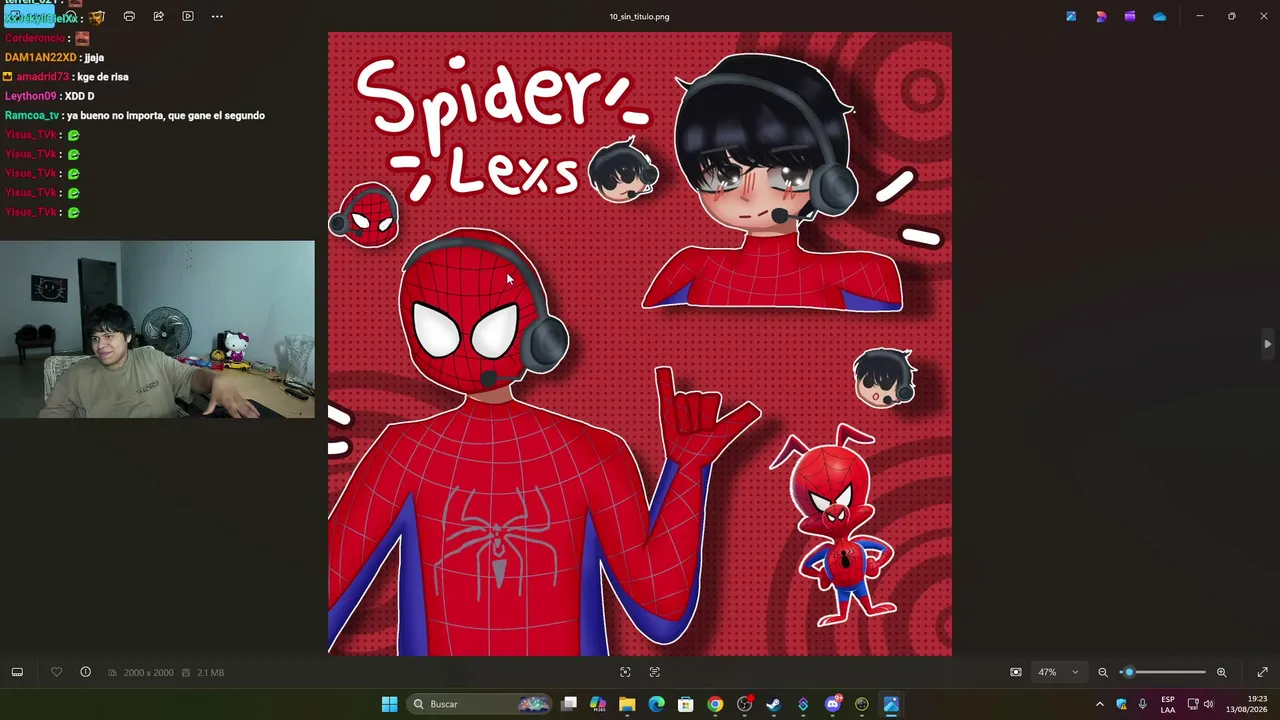Click the 10_sin_titulo.png file title
This screenshot has height=720, width=1280.
pos(639,16)
